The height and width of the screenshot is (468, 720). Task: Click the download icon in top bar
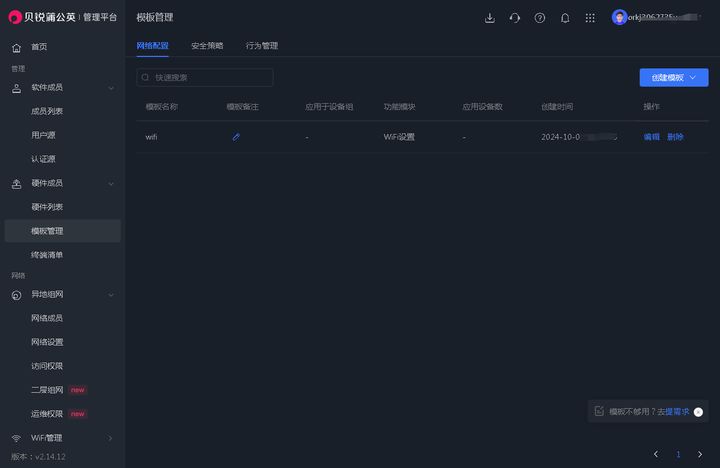[x=489, y=18]
